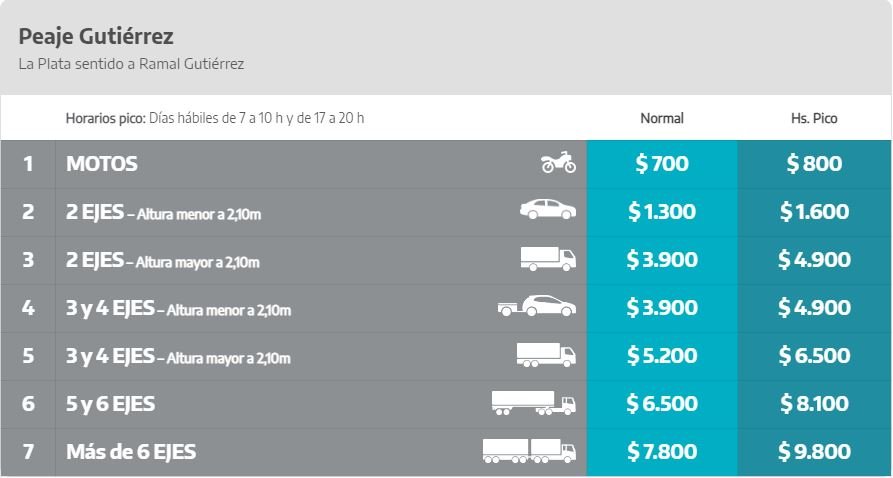Click the semi-trailer truck icon for 5 y 6 EJES
Screen dimensions: 893x478
(533, 403)
